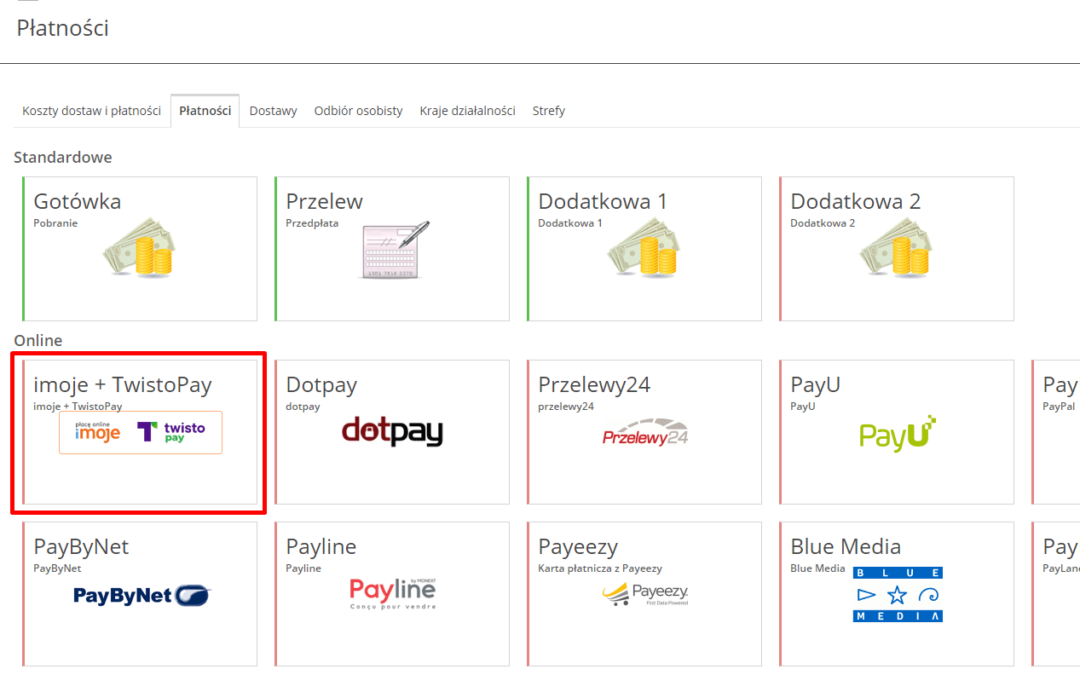Click the 'Przedpłata' subtitle under Przelew
Image resolution: width=1080 pixels, height=675 pixels.
coord(311,223)
